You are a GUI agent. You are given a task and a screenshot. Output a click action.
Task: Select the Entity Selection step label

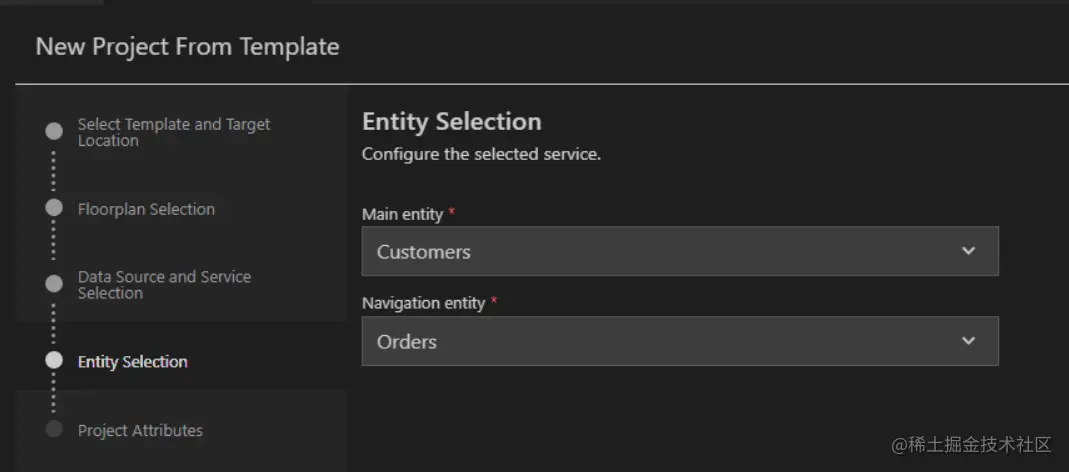(x=132, y=362)
